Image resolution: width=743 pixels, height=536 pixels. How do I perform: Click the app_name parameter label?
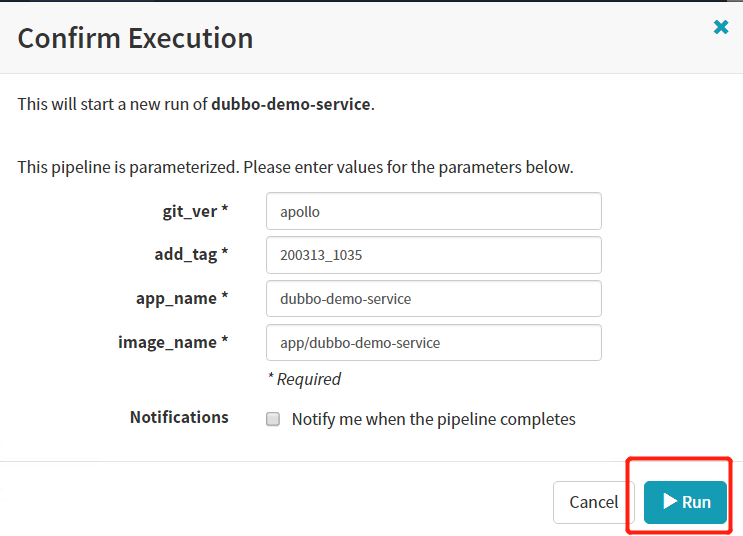click(x=182, y=298)
